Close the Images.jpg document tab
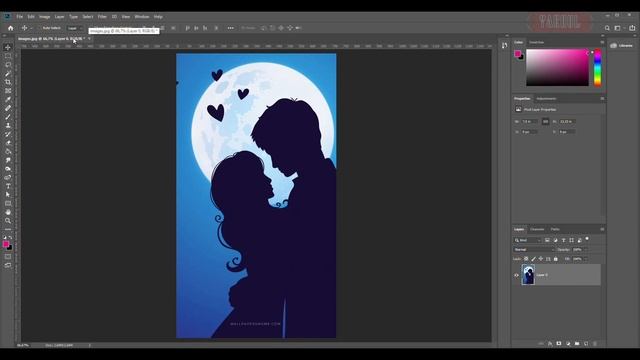The image size is (640, 360). click(89, 39)
